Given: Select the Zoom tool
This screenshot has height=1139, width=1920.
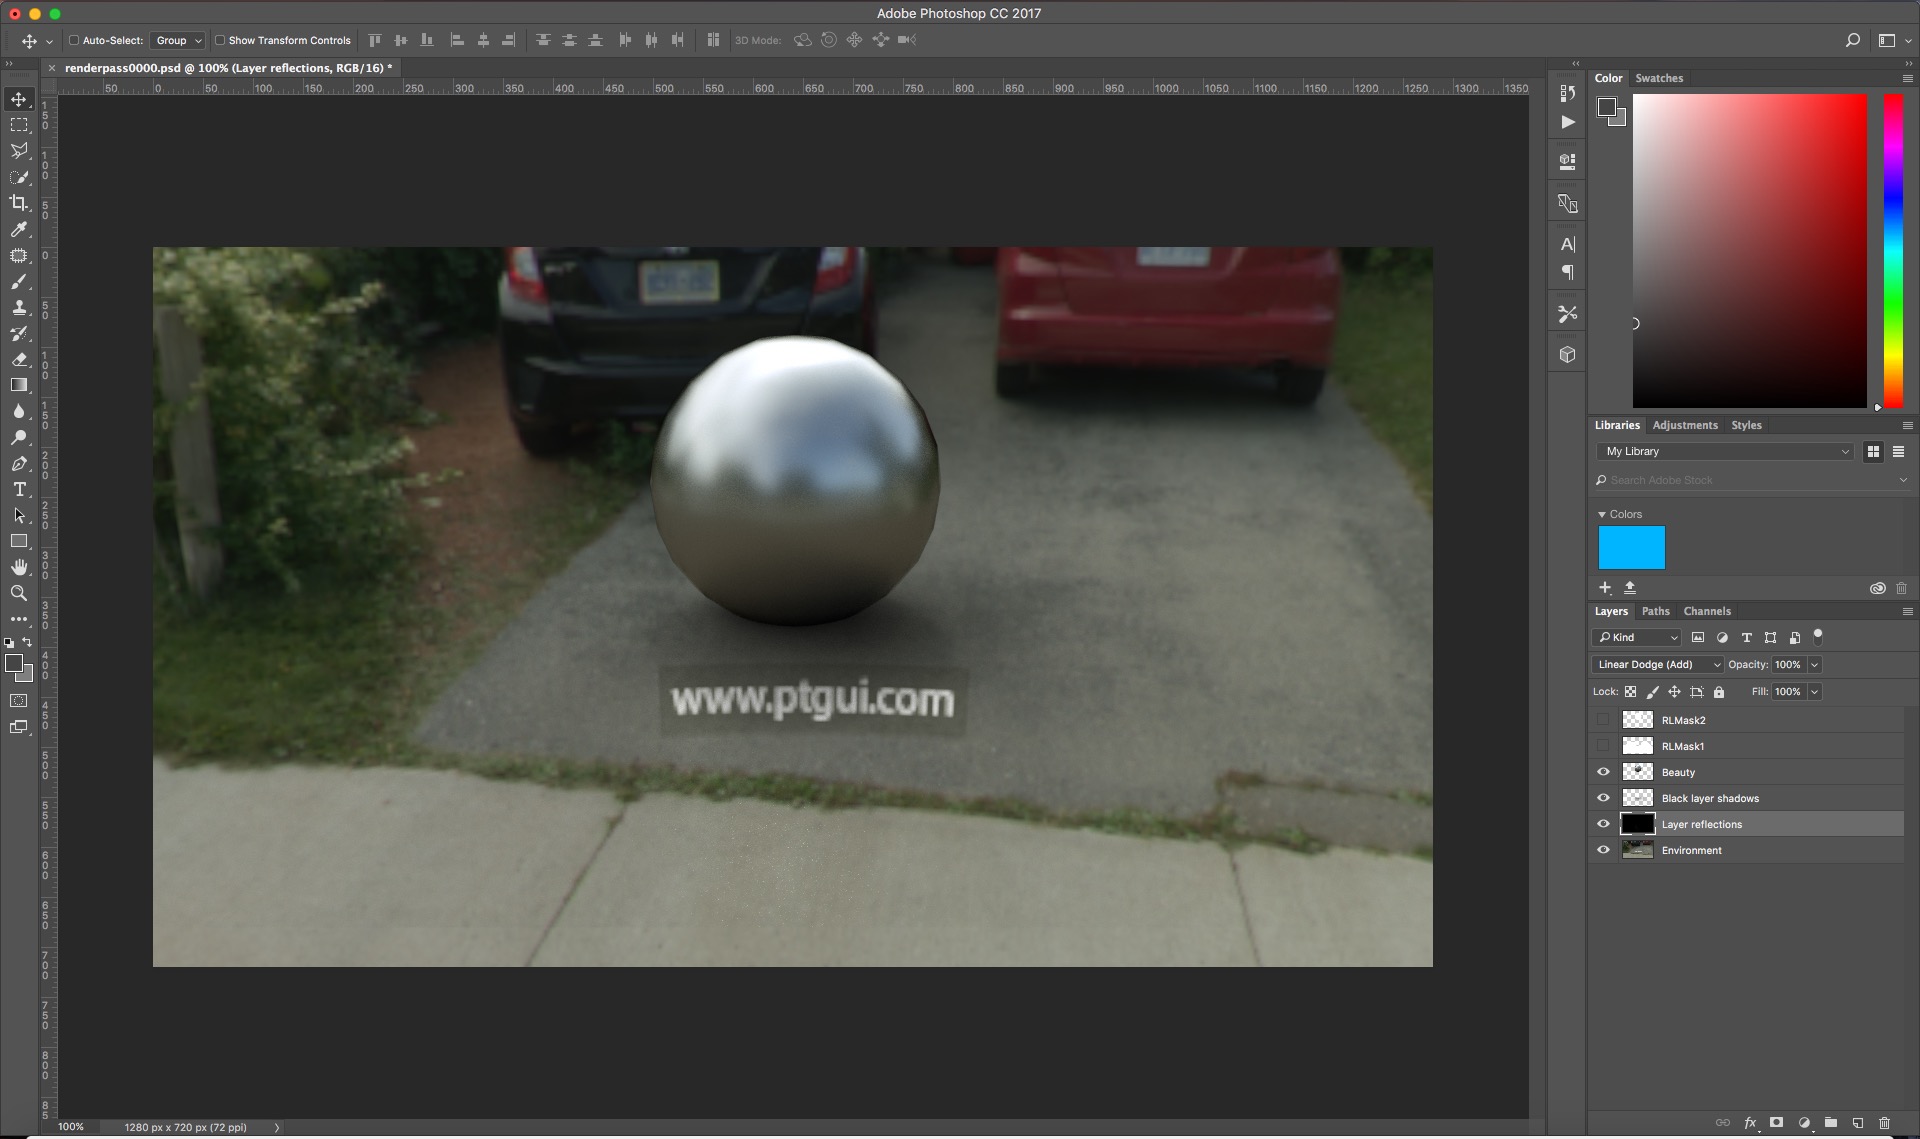Looking at the screenshot, I should click(19, 593).
